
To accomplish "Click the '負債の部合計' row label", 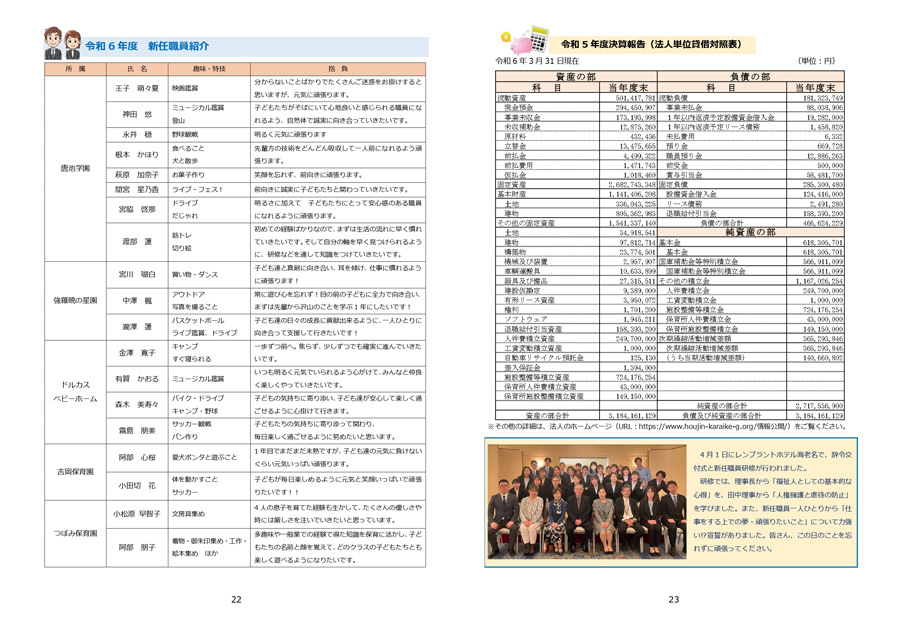I will pyautogui.click(x=721, y=223).
